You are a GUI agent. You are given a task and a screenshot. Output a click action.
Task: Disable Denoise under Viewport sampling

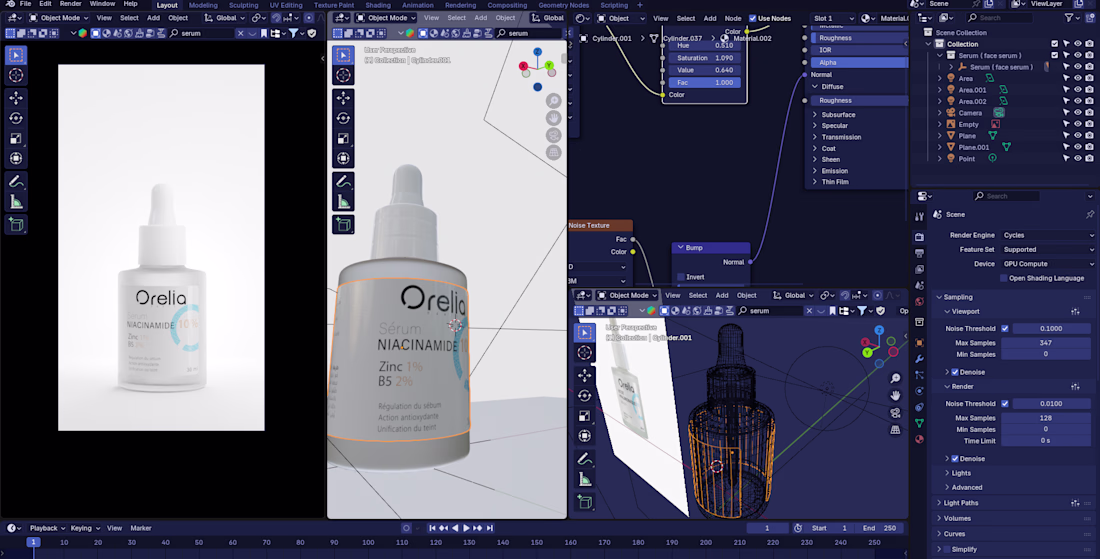[x=955, y=372]
